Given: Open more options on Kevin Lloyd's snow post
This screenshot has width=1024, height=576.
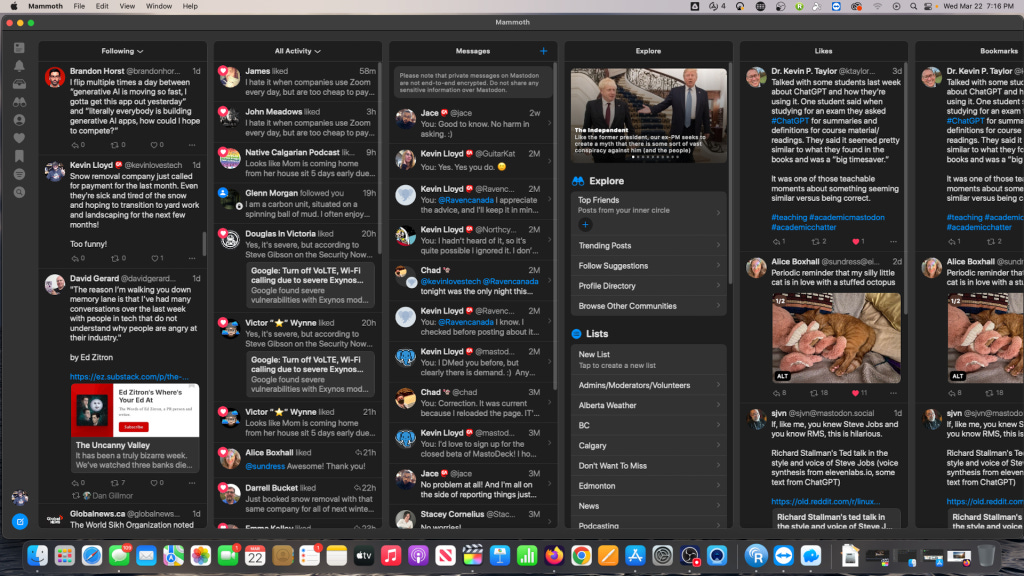Looking at the screenshot, I should coord(192,259).
